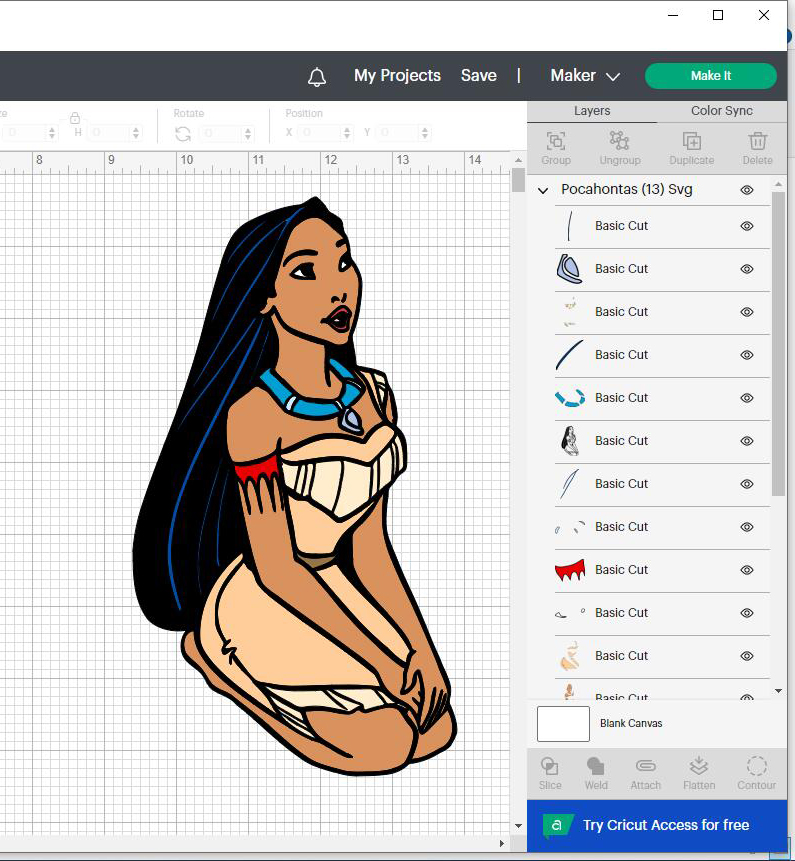Hide the turquoise necklace layer
The image size is (795, 861).
pyautogui.click(x=747, y=398)
